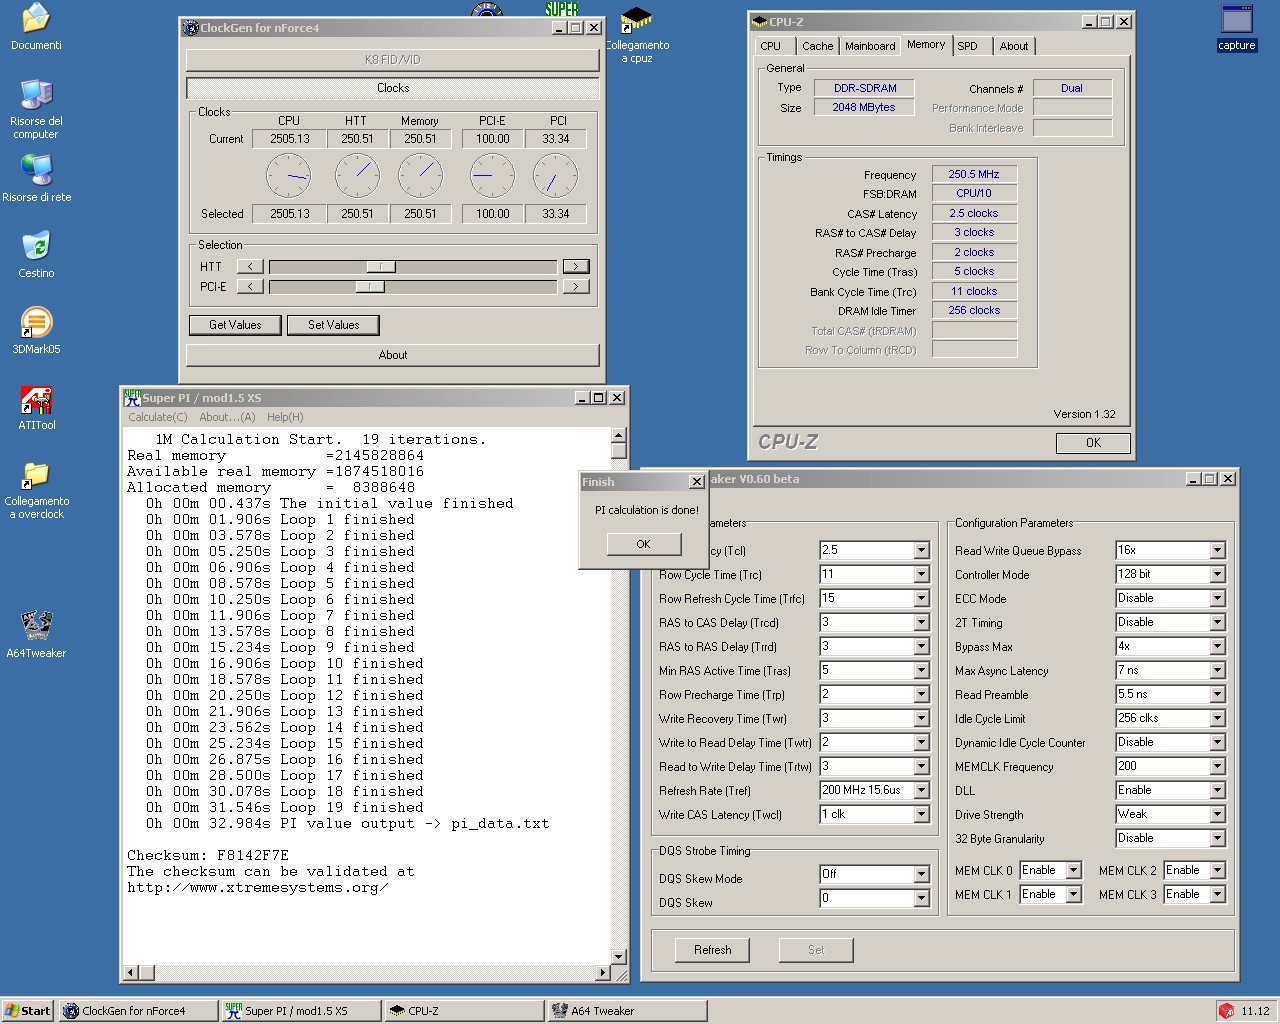Click the Super PI desktop icon at top

click(x=562, y=9)
